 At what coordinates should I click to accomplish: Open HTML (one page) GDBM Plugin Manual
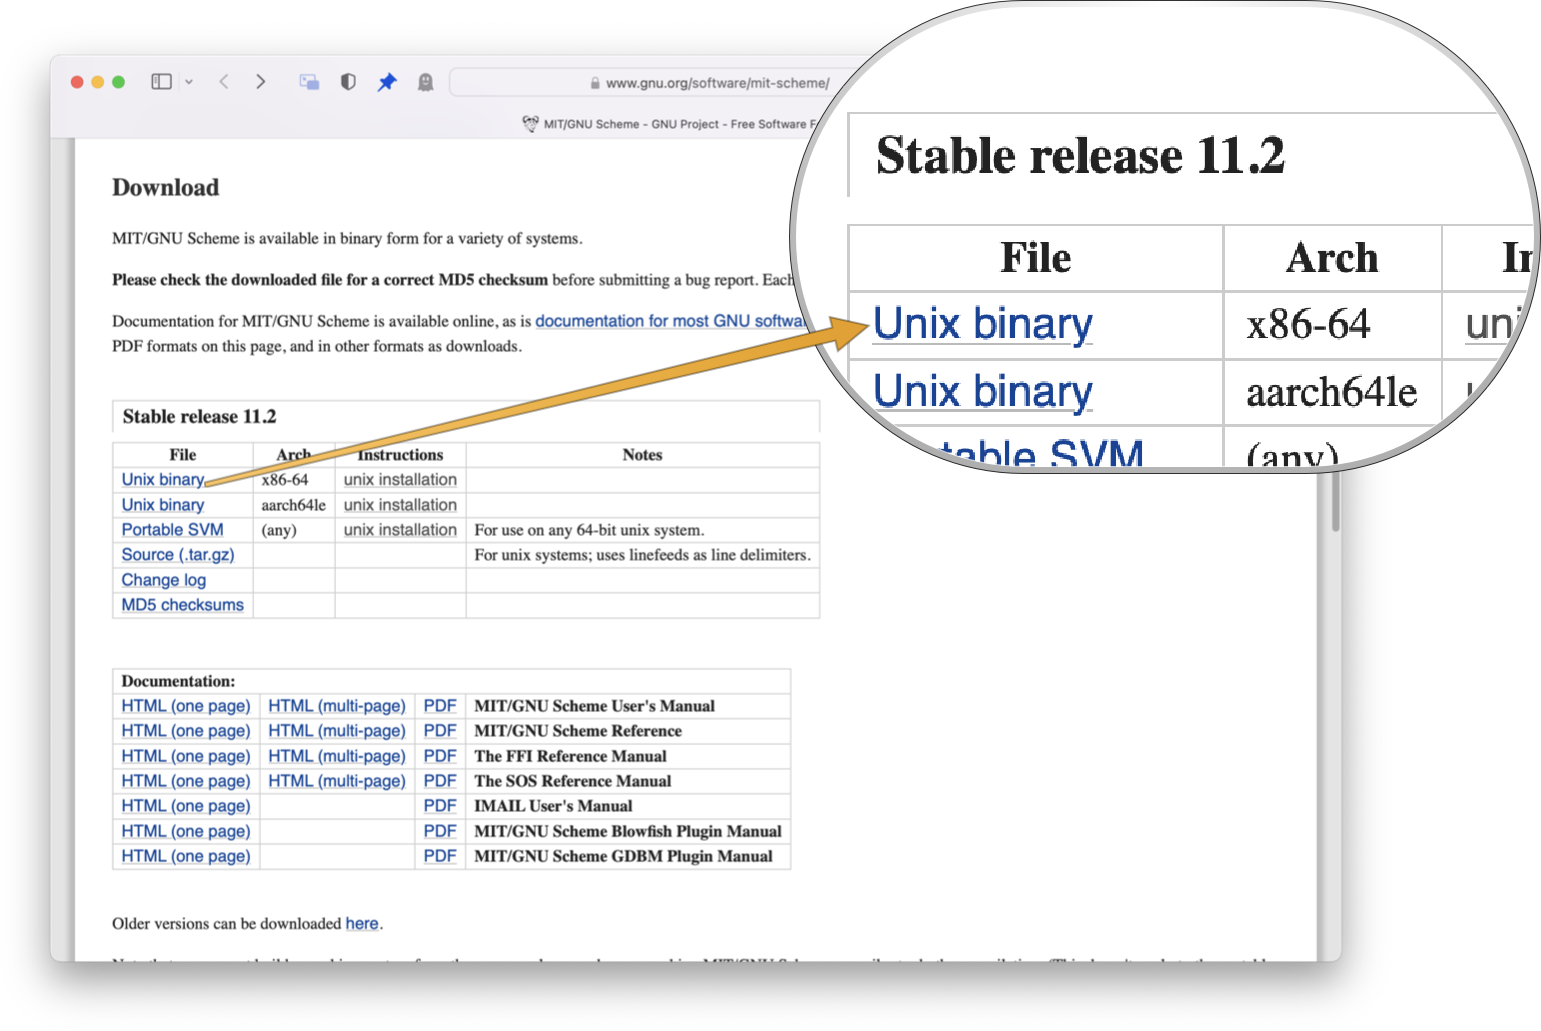[186, 856]
